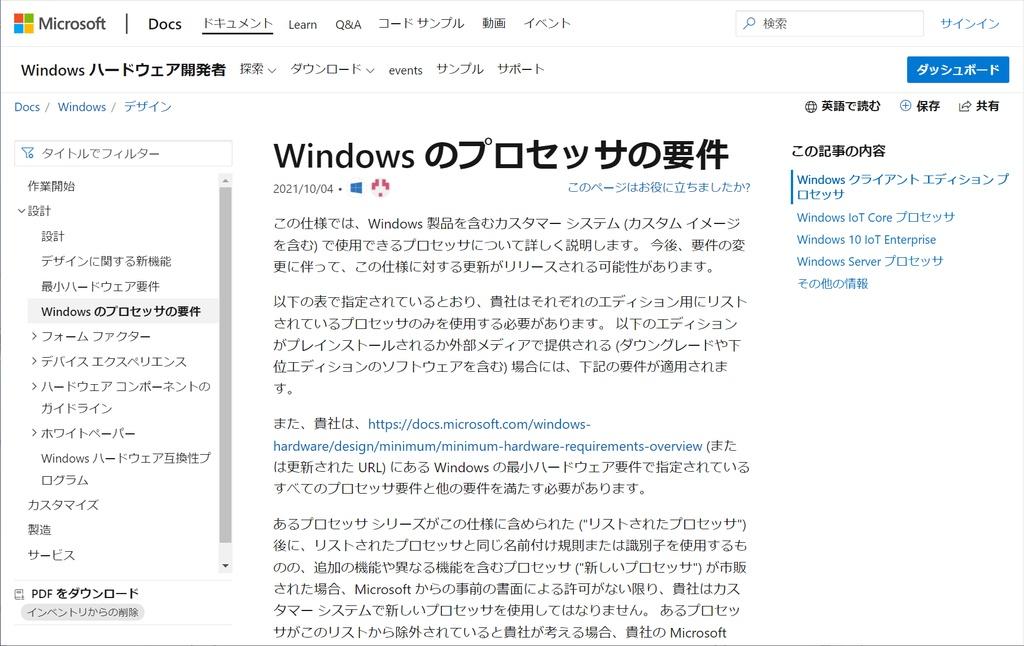Viewport: 1024px width, 646px height.
Task: Open the Docs home link in header
Action: point(165,24)
